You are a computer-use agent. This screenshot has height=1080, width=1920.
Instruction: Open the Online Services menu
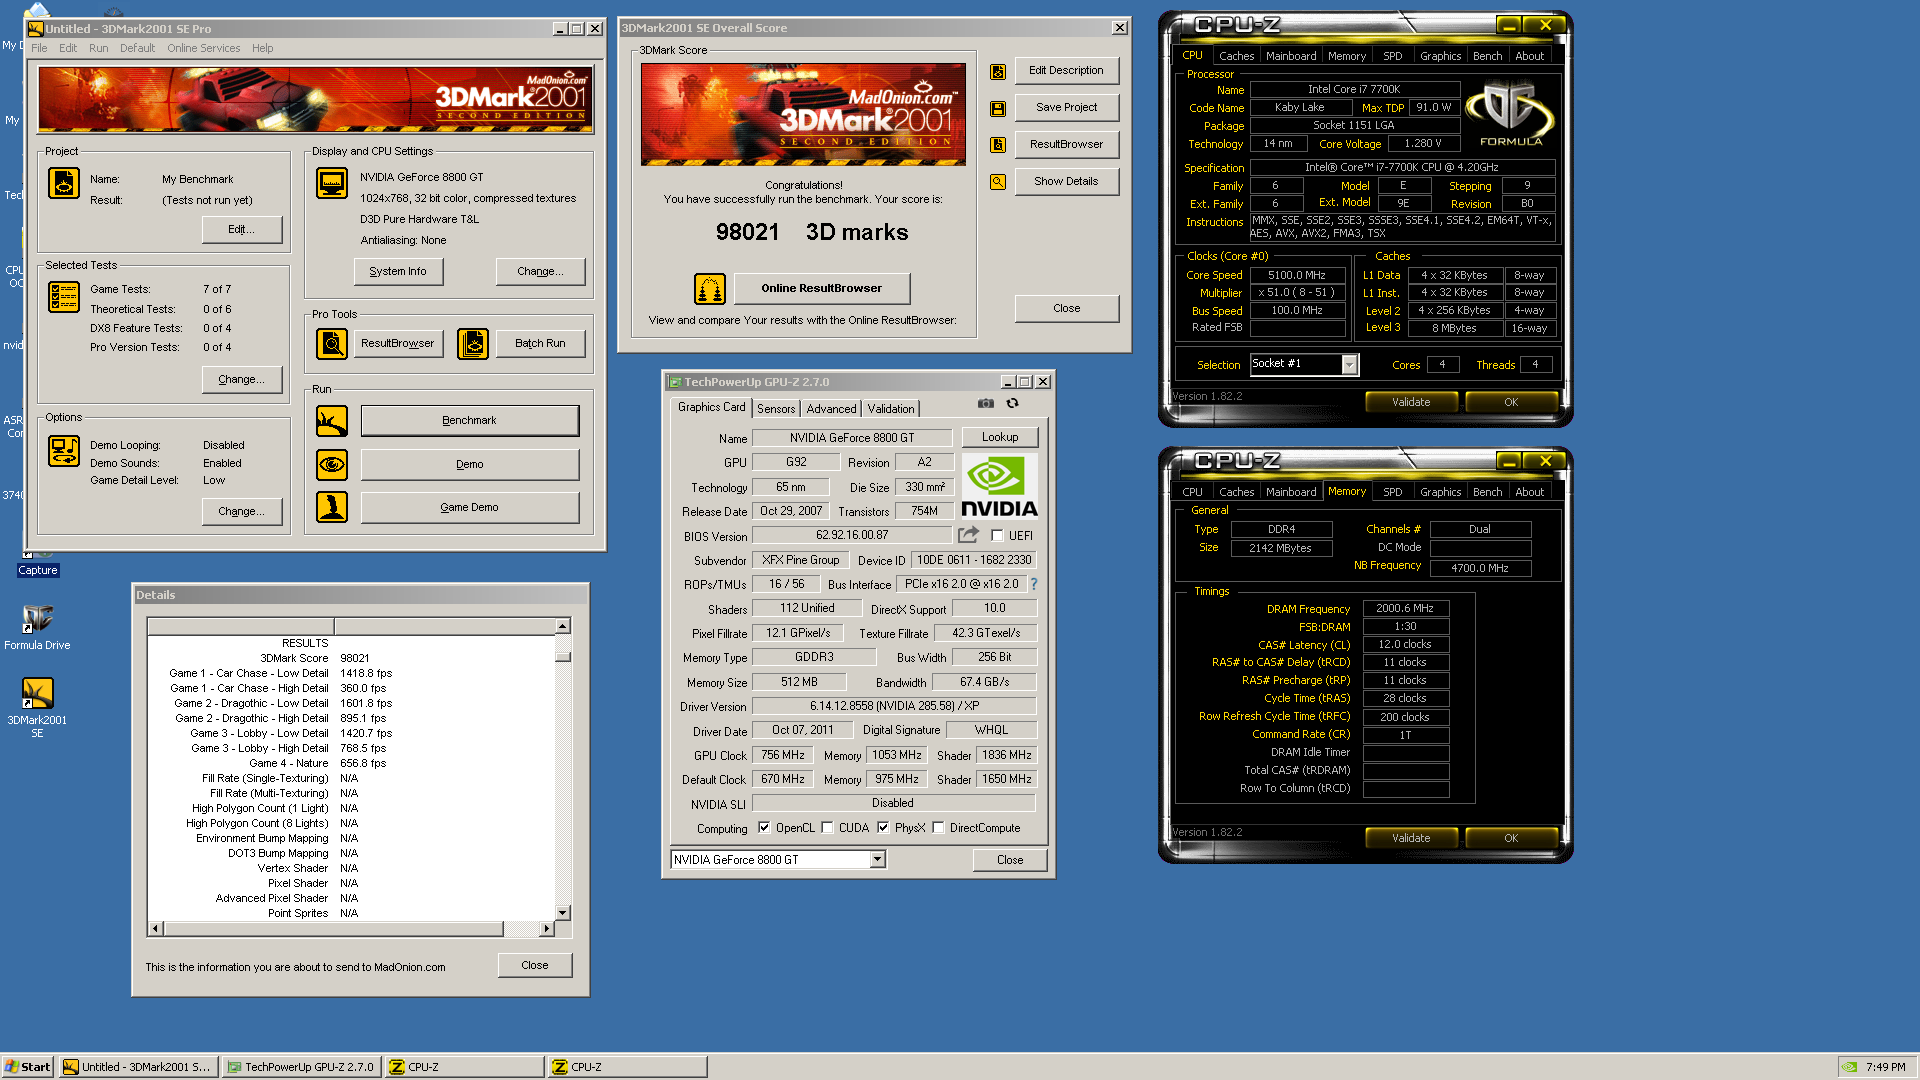pyautogui.click(x=203, y=48)
